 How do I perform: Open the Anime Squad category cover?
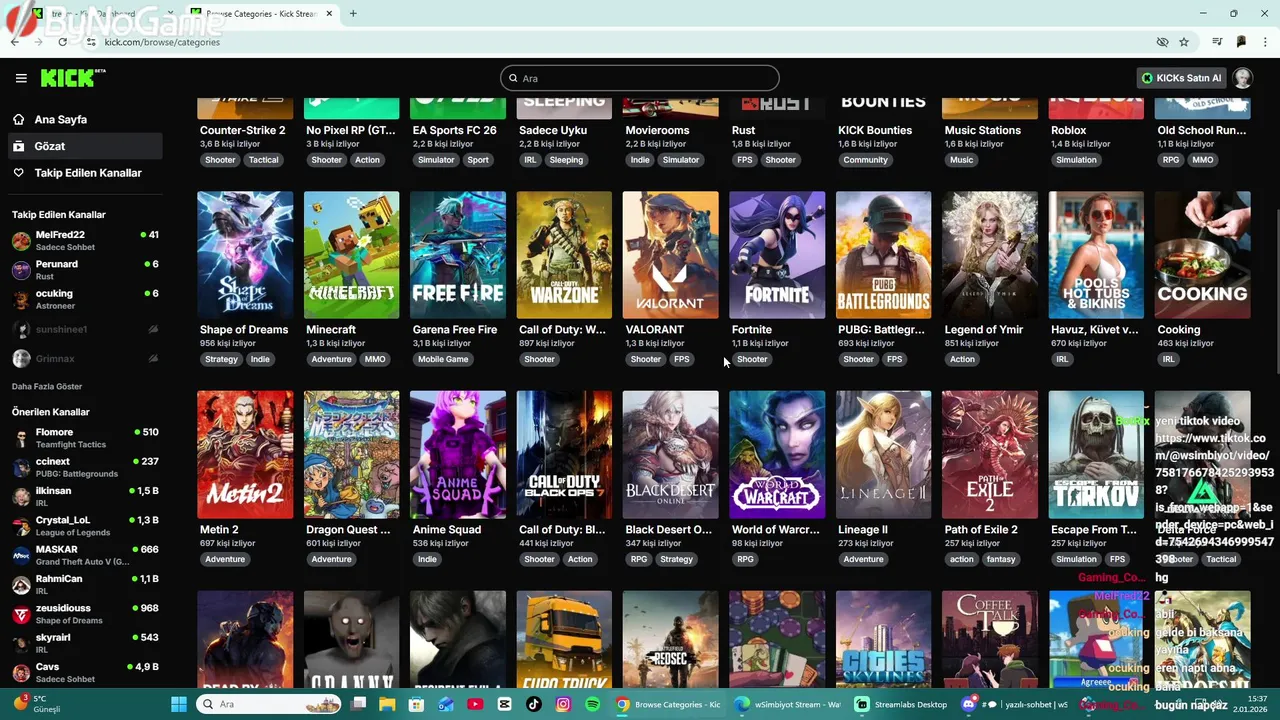click(458, 455)
